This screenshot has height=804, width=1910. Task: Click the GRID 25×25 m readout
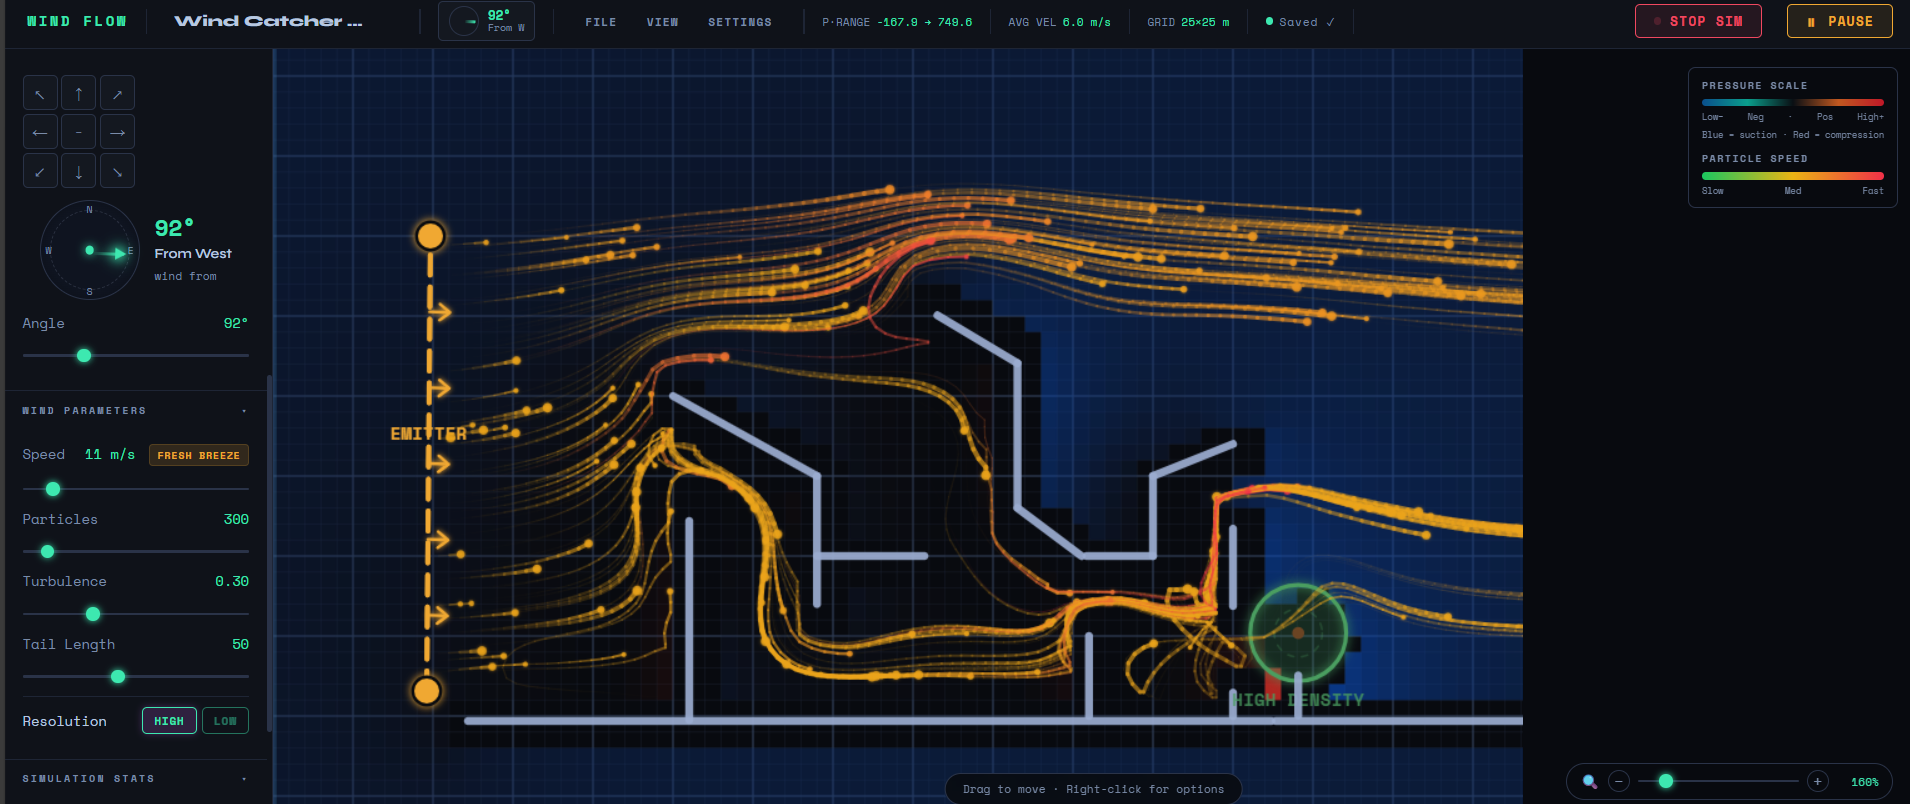coord(1189,22)
